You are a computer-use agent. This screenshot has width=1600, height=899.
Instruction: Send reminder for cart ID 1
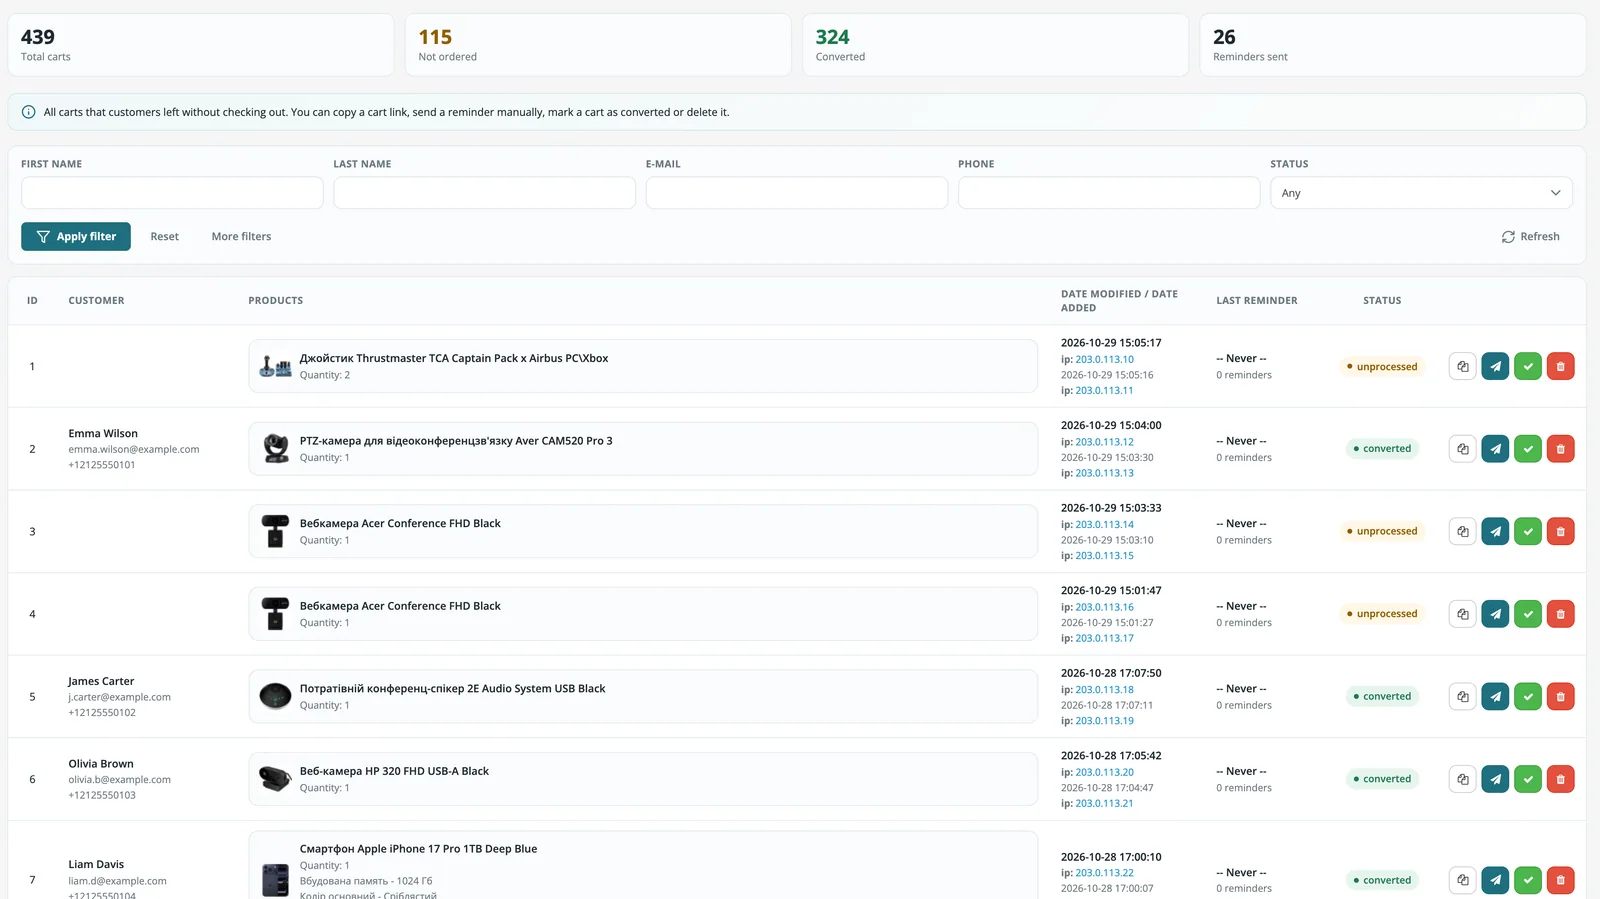point(1495,366)
